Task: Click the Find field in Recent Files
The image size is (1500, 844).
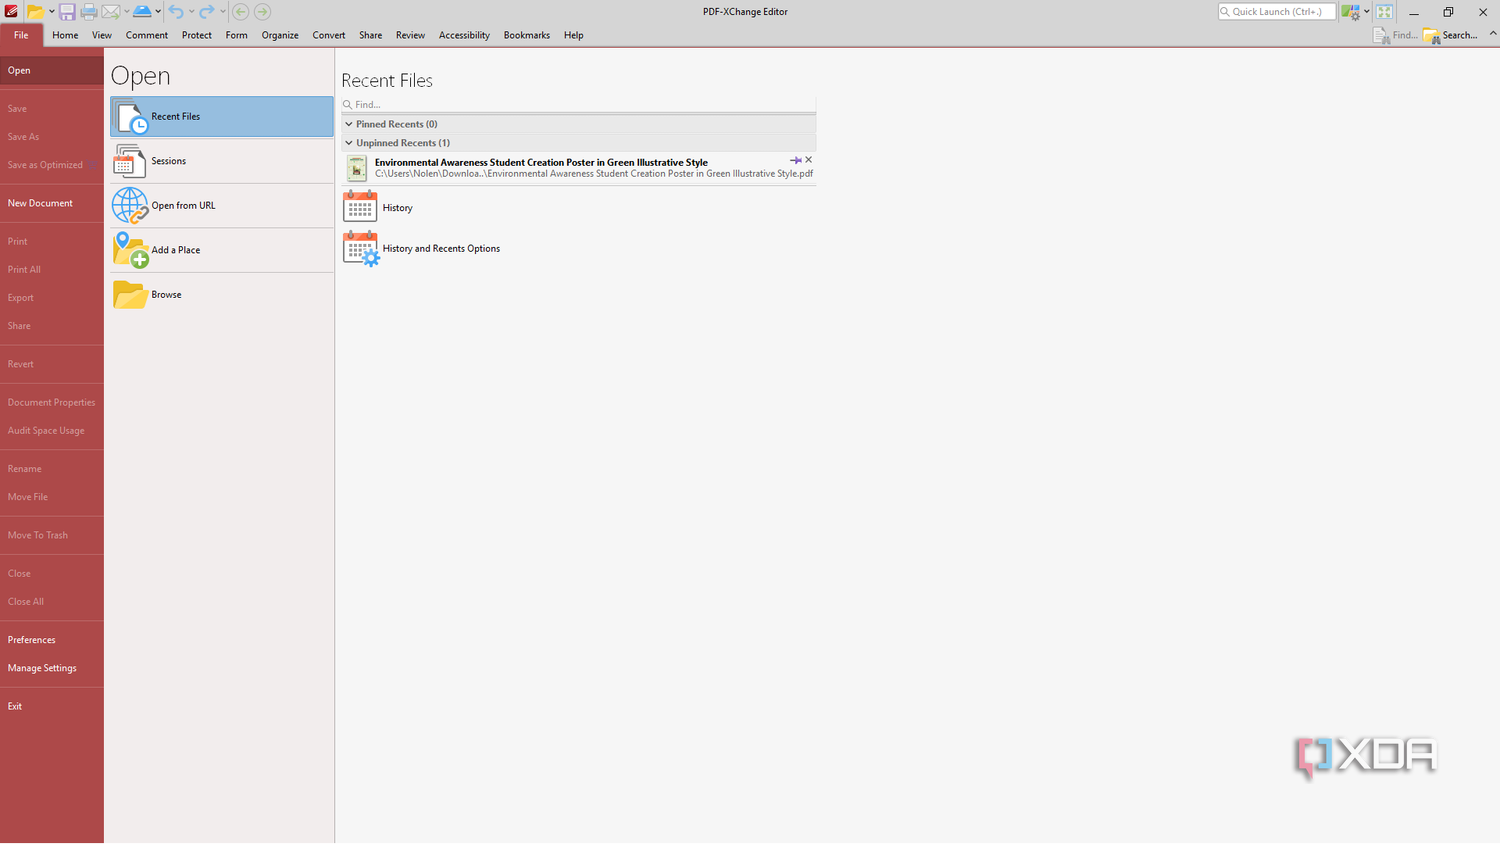Action: click(x=578, y=104)
